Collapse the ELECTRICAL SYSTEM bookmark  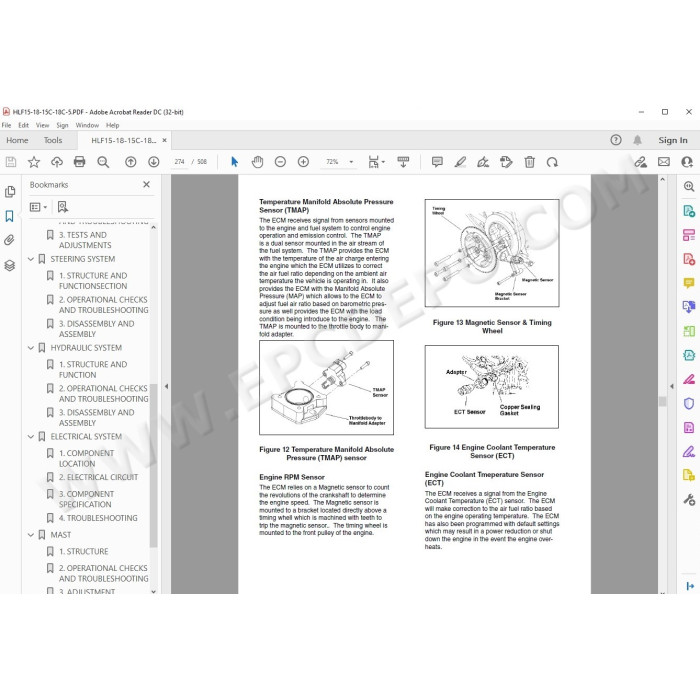(31, 437)
